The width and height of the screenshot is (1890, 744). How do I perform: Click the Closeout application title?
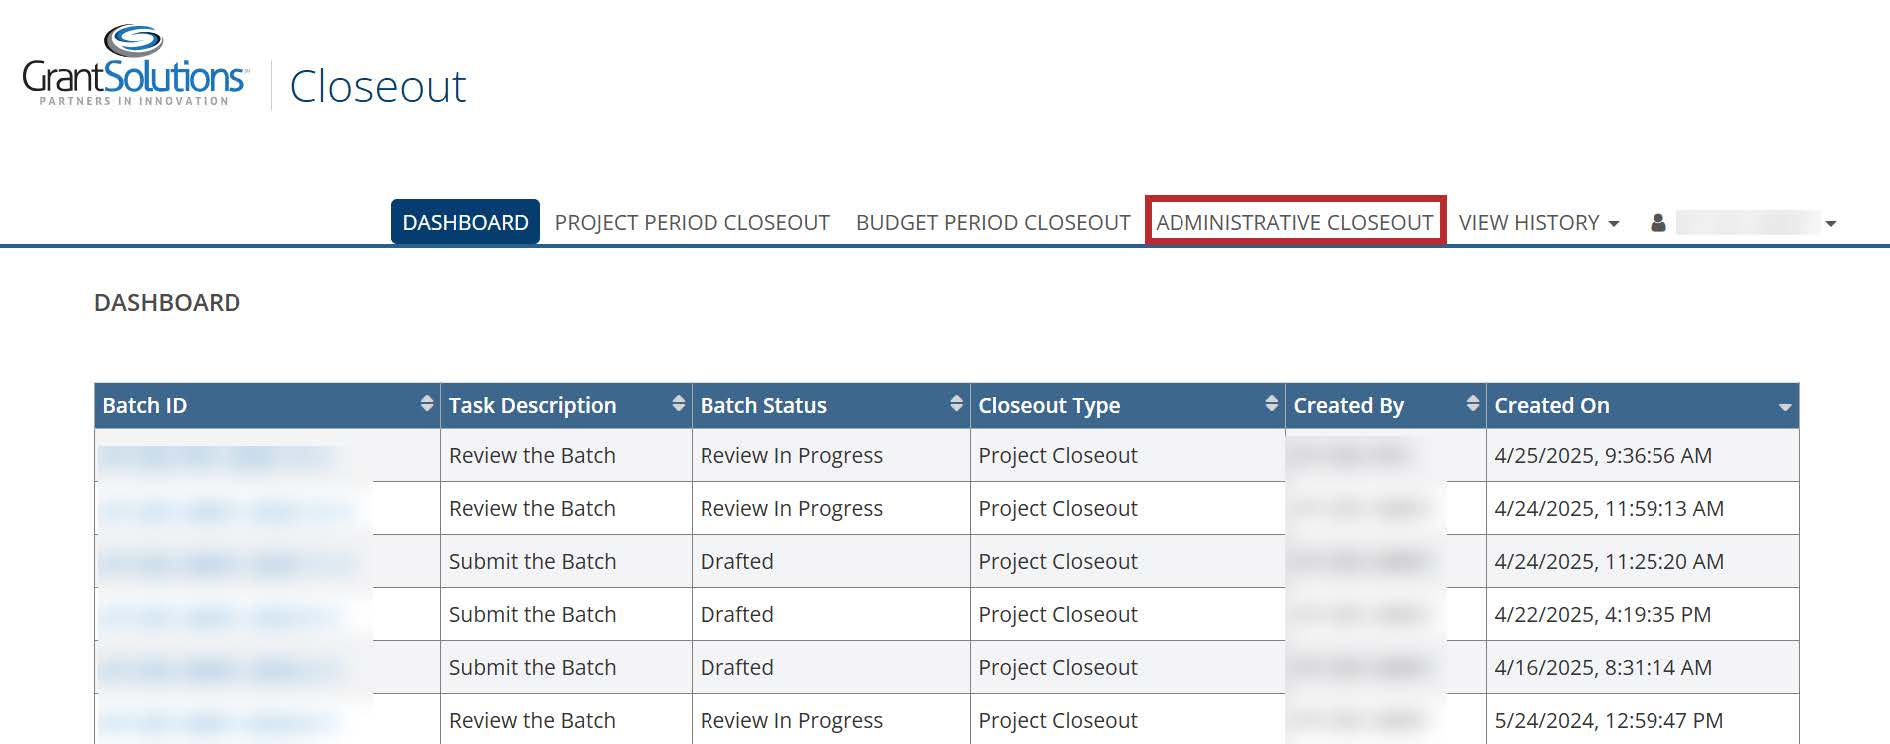pos(378,87)
